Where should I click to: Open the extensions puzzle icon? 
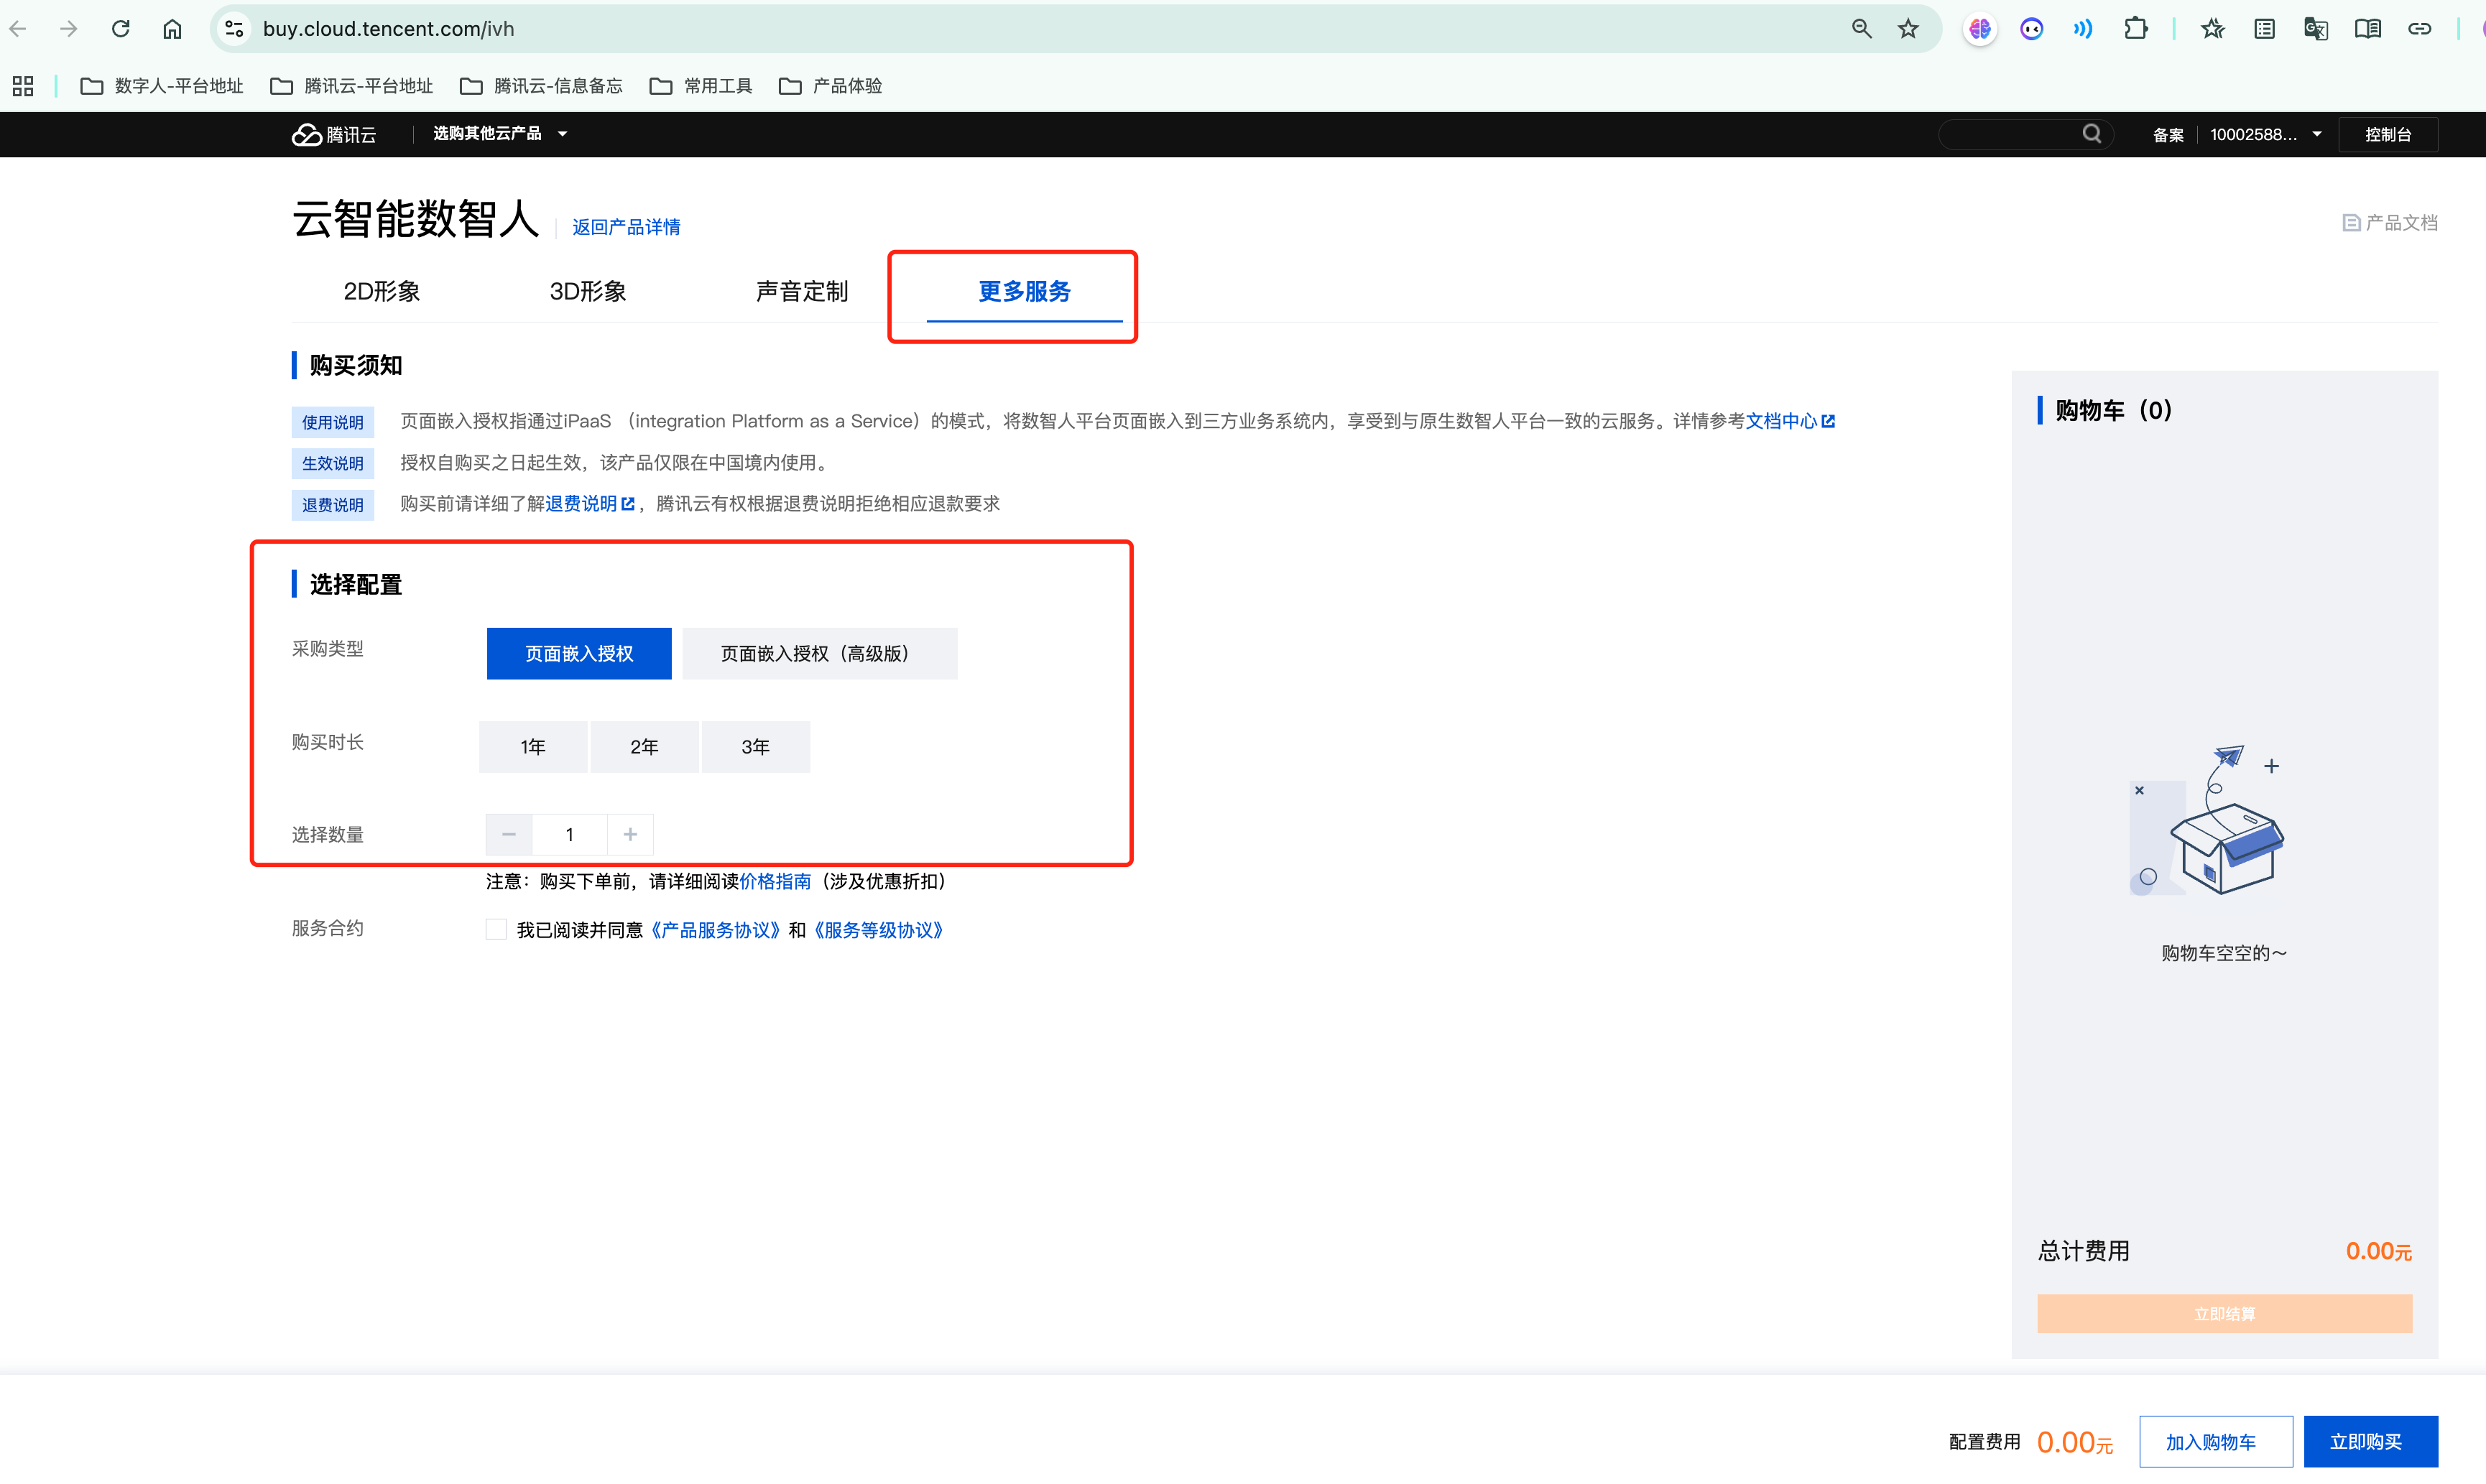click(x=2135, y=29)
